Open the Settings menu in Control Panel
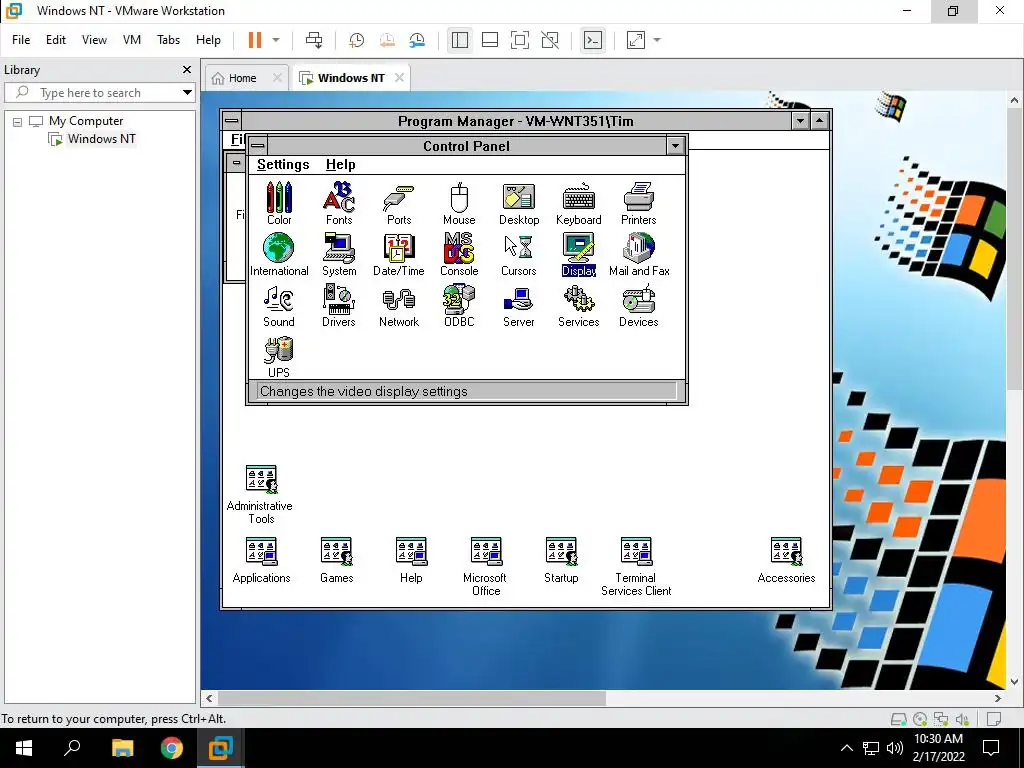 (x=283, y=165)
